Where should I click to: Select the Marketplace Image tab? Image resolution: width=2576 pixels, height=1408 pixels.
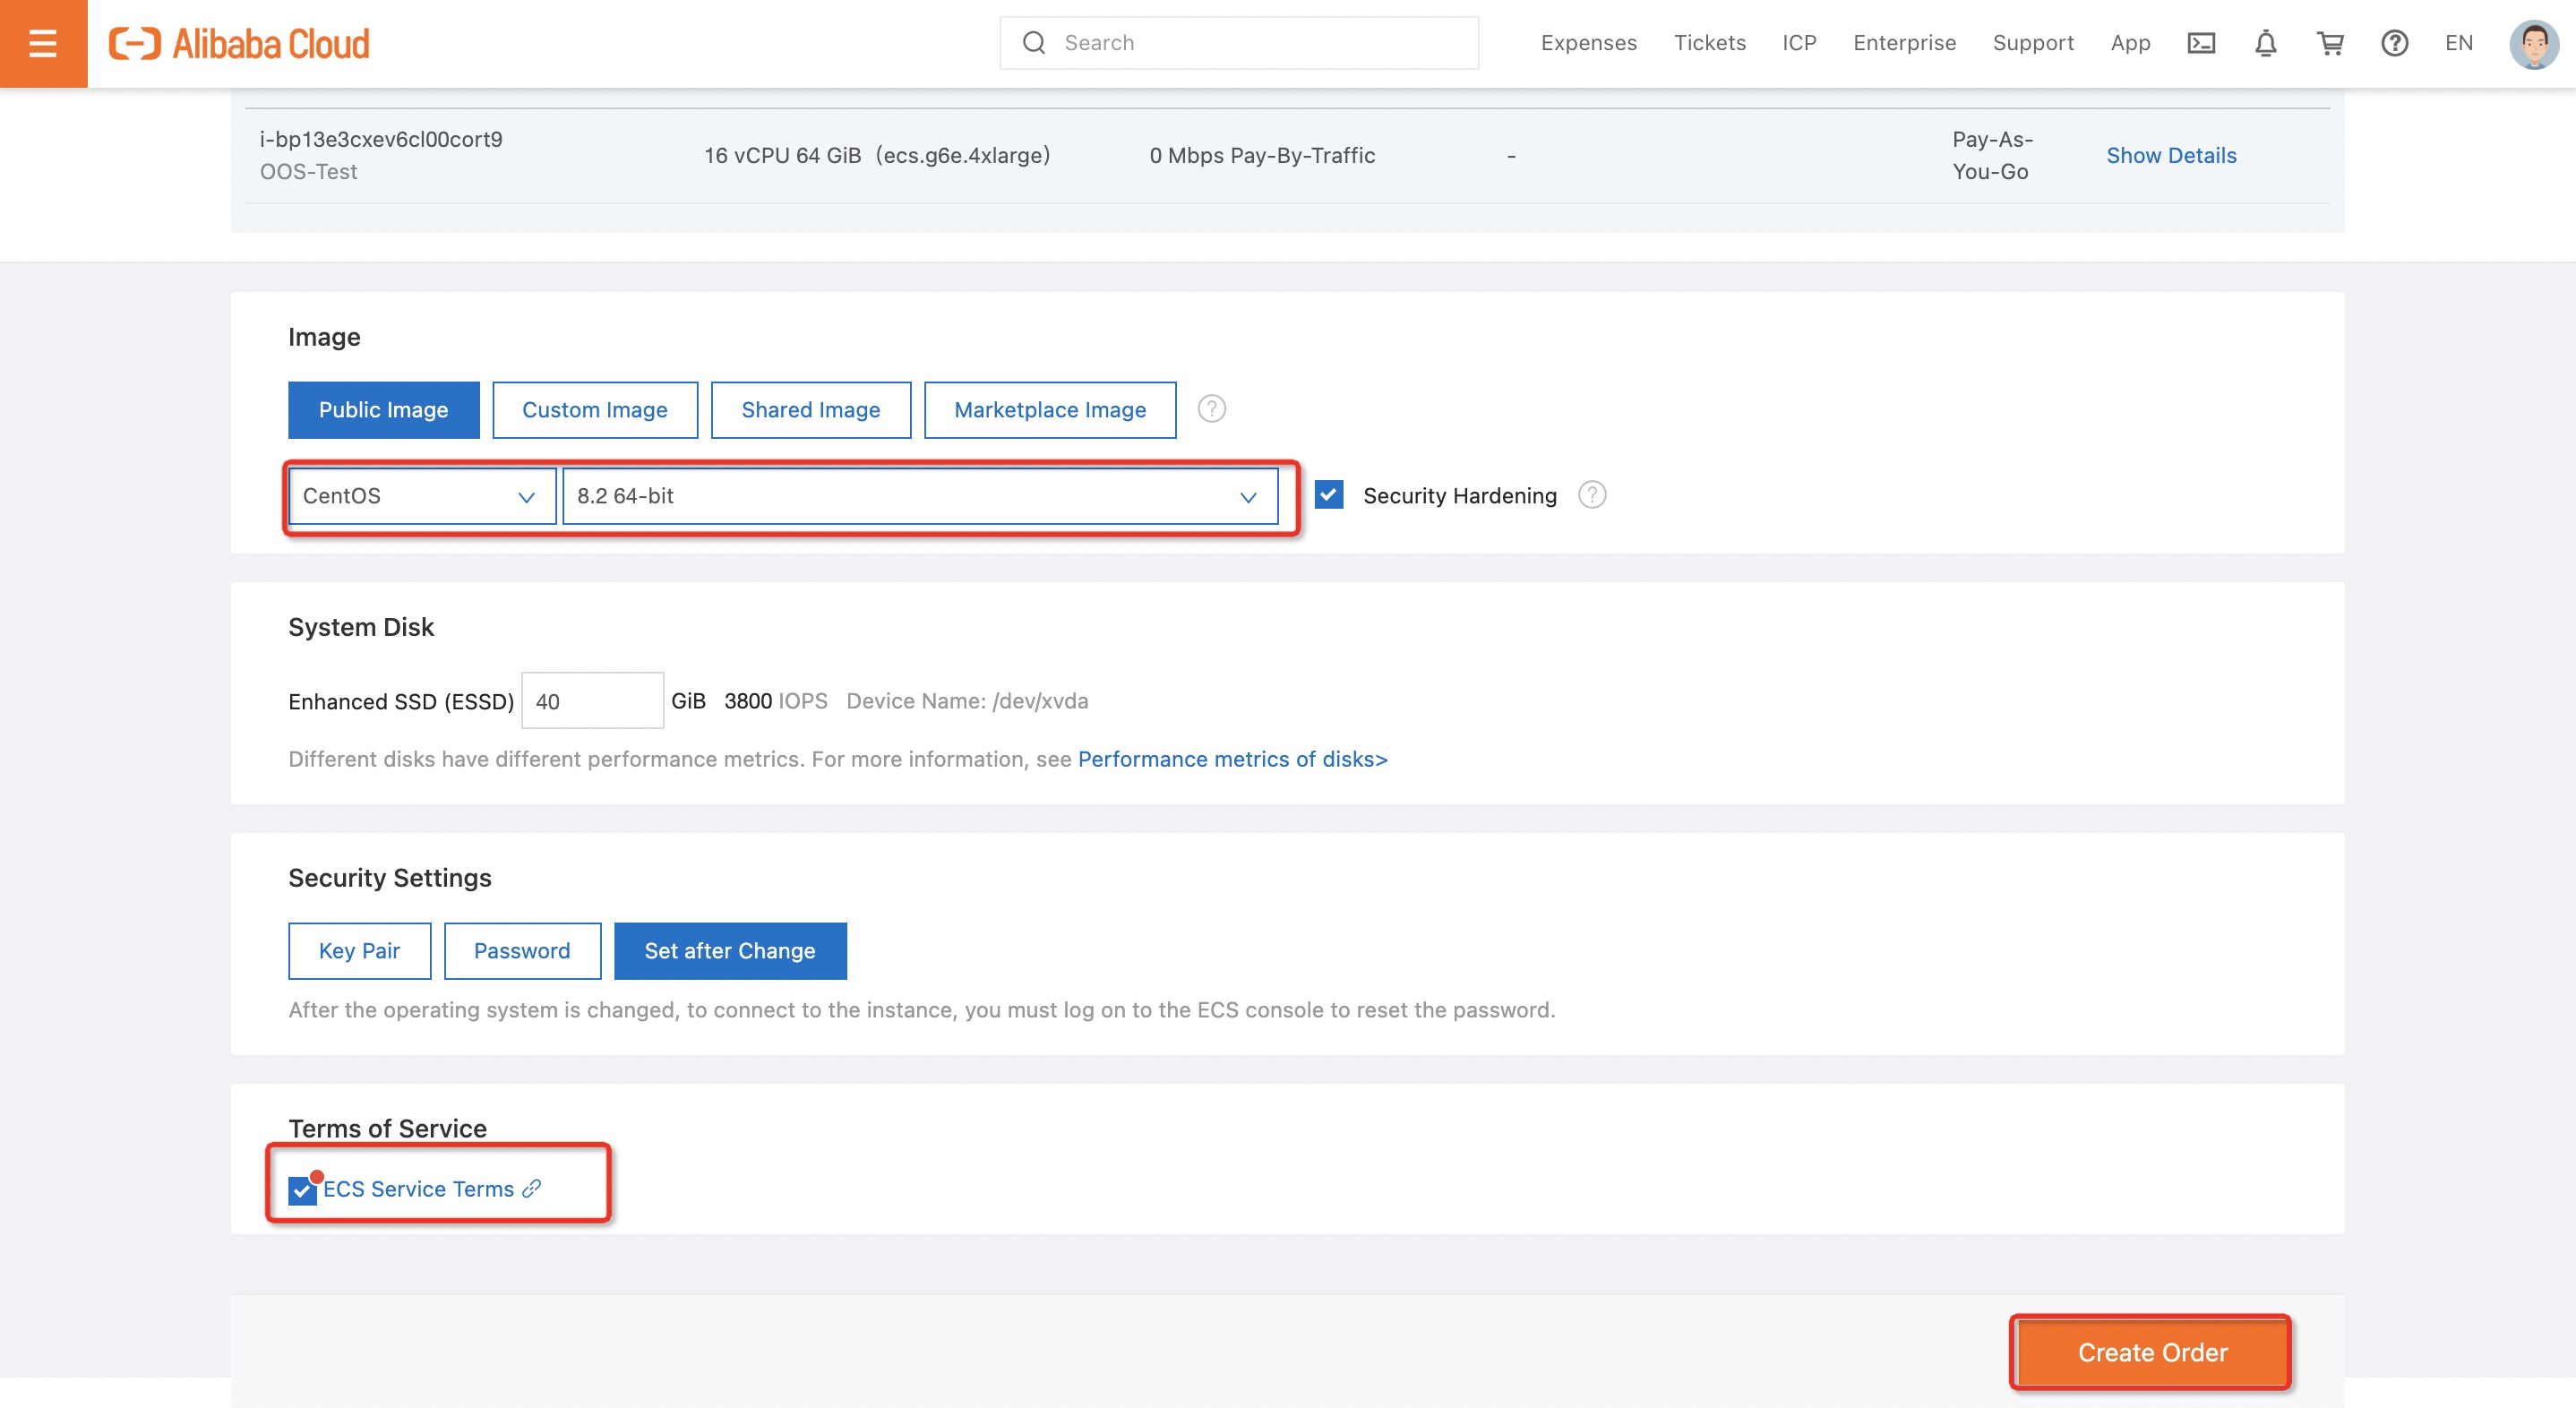[1049, 410]
